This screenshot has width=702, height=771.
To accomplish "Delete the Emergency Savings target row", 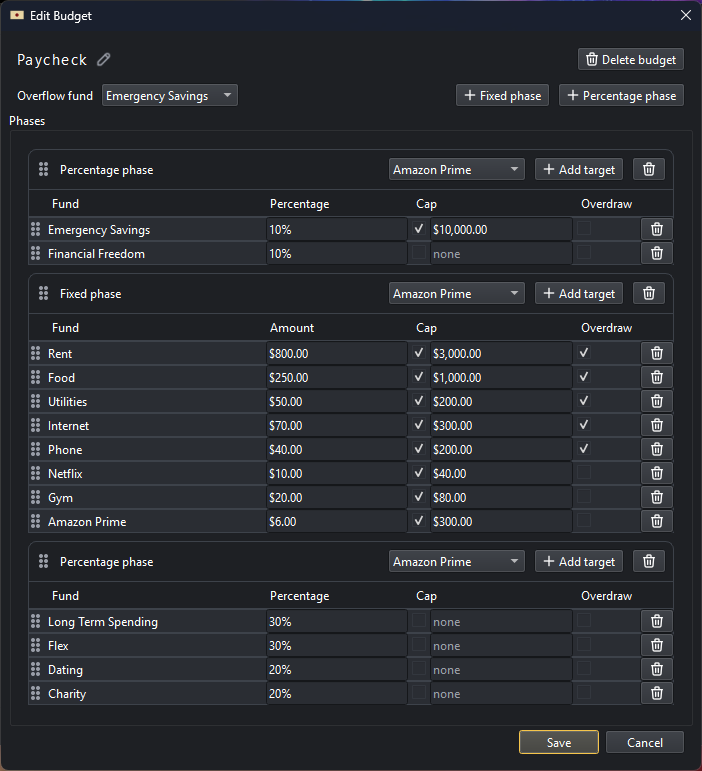I will tap(656, 230).
